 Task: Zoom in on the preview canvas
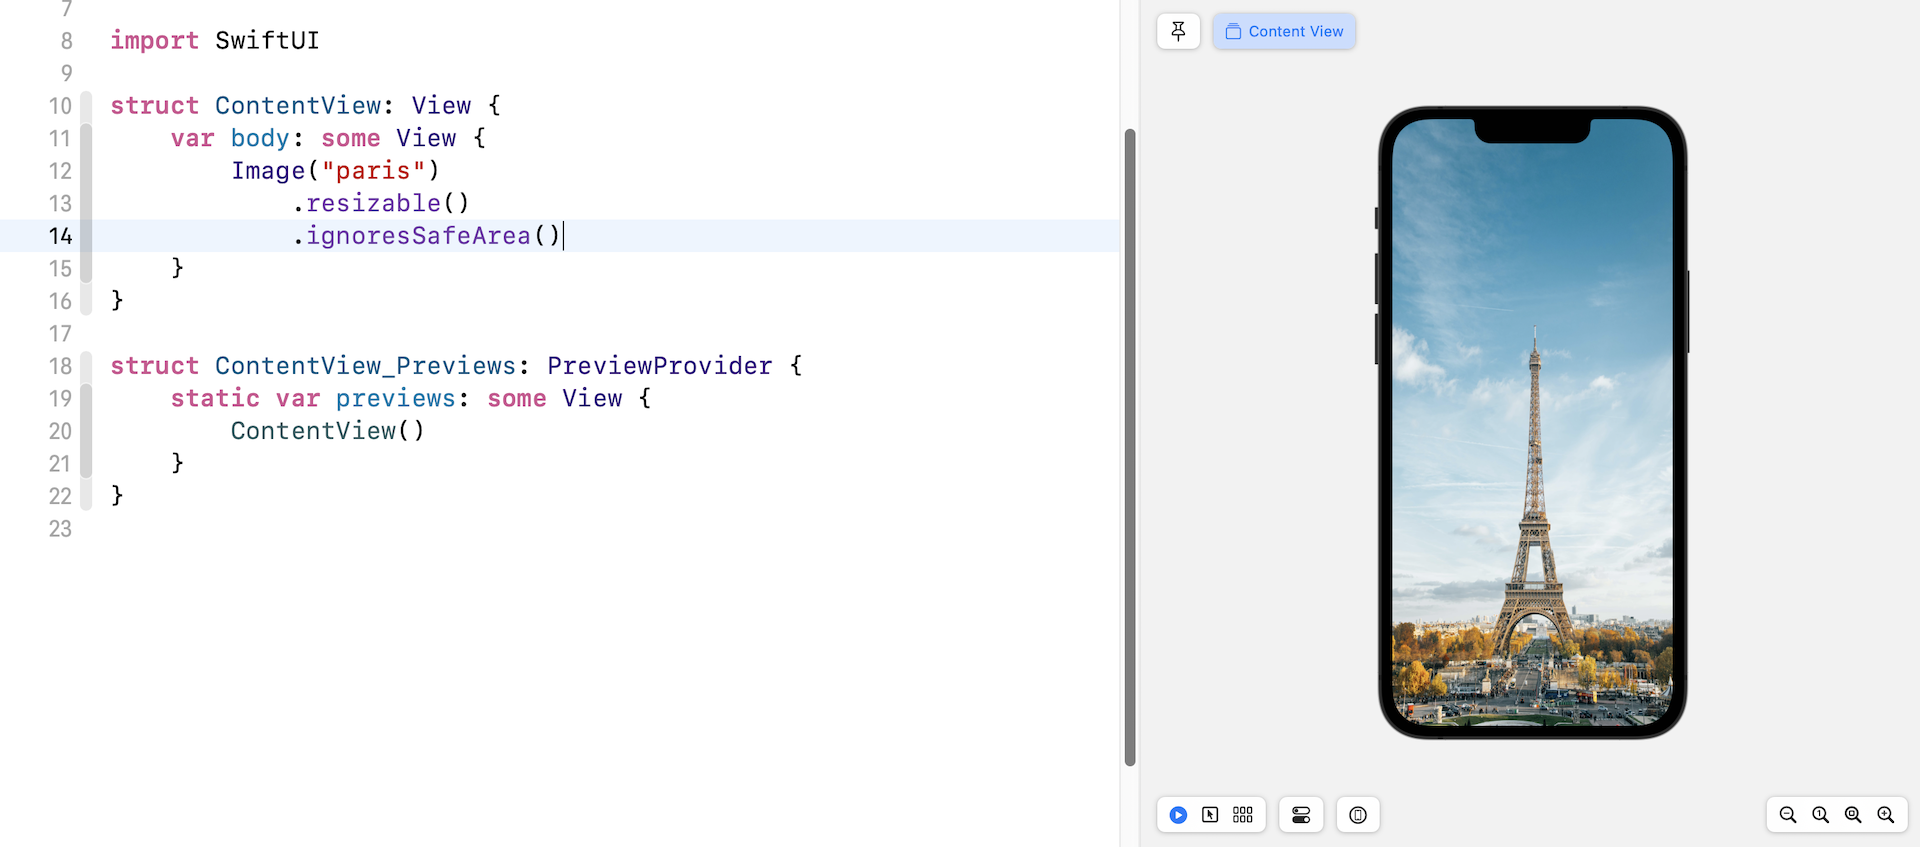[x=1886, y=815]
